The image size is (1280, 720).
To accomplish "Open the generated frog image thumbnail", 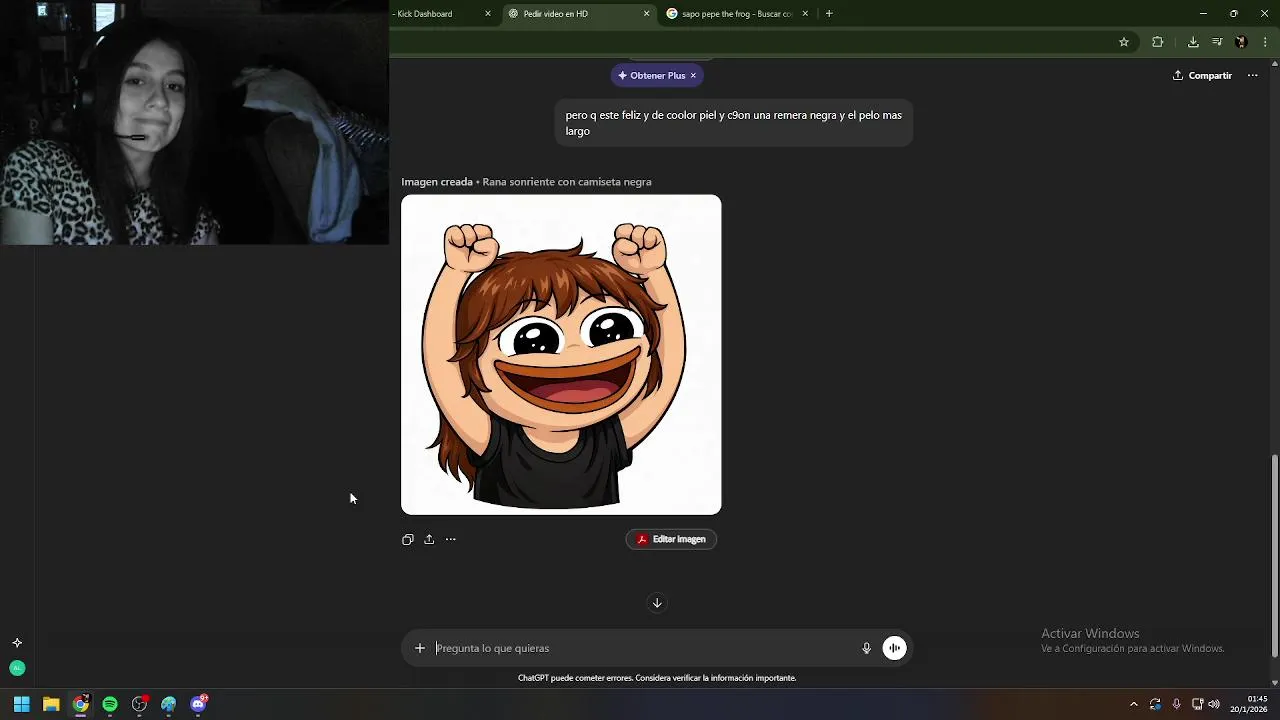I will pyautogui.click(x=561, y=355).
